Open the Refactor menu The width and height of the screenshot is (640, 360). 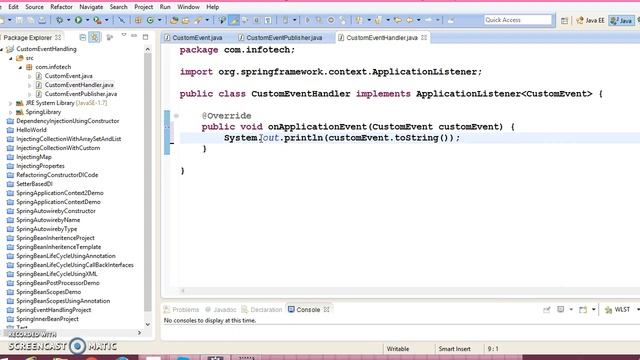61,7
